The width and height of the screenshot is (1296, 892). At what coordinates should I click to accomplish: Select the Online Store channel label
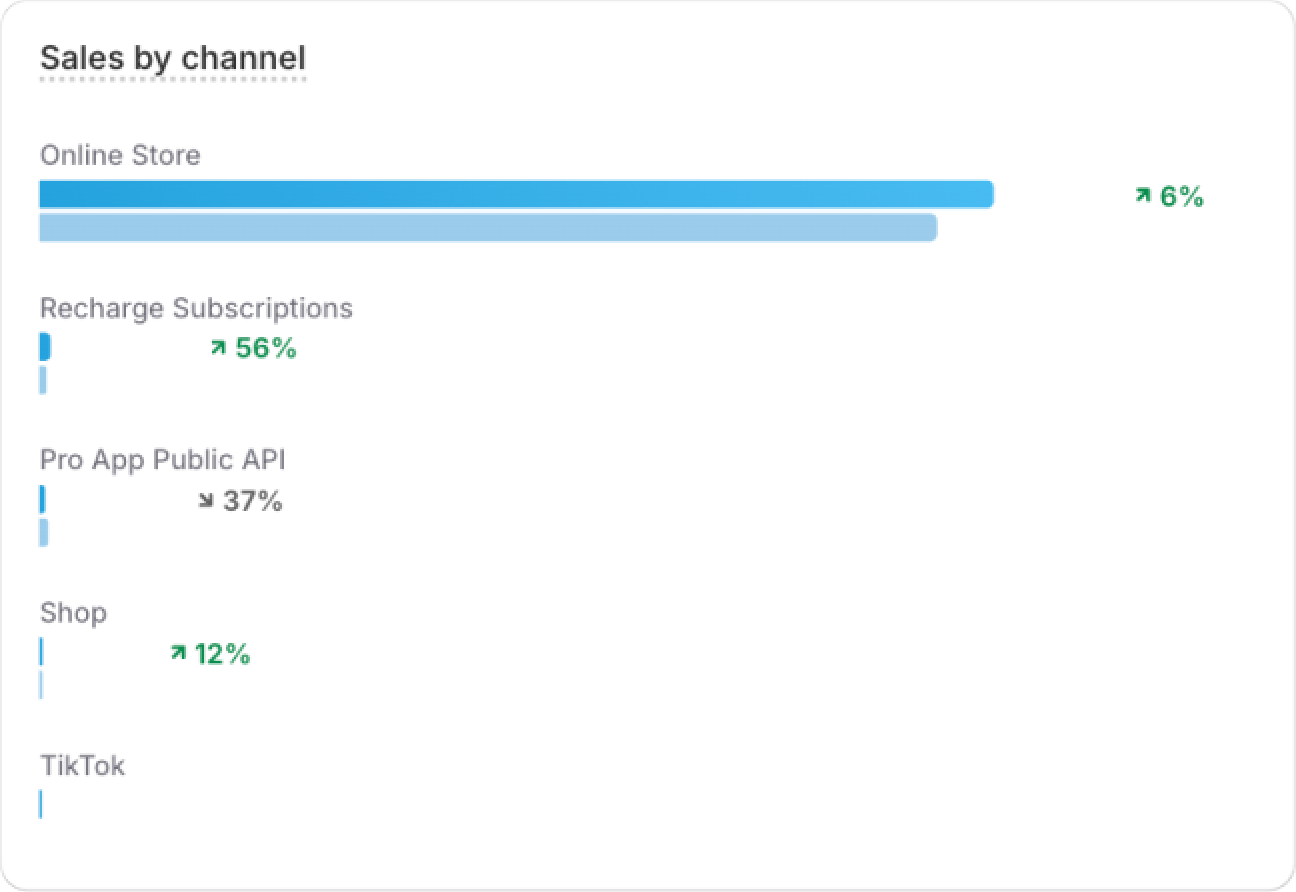(x=120, y=155)
